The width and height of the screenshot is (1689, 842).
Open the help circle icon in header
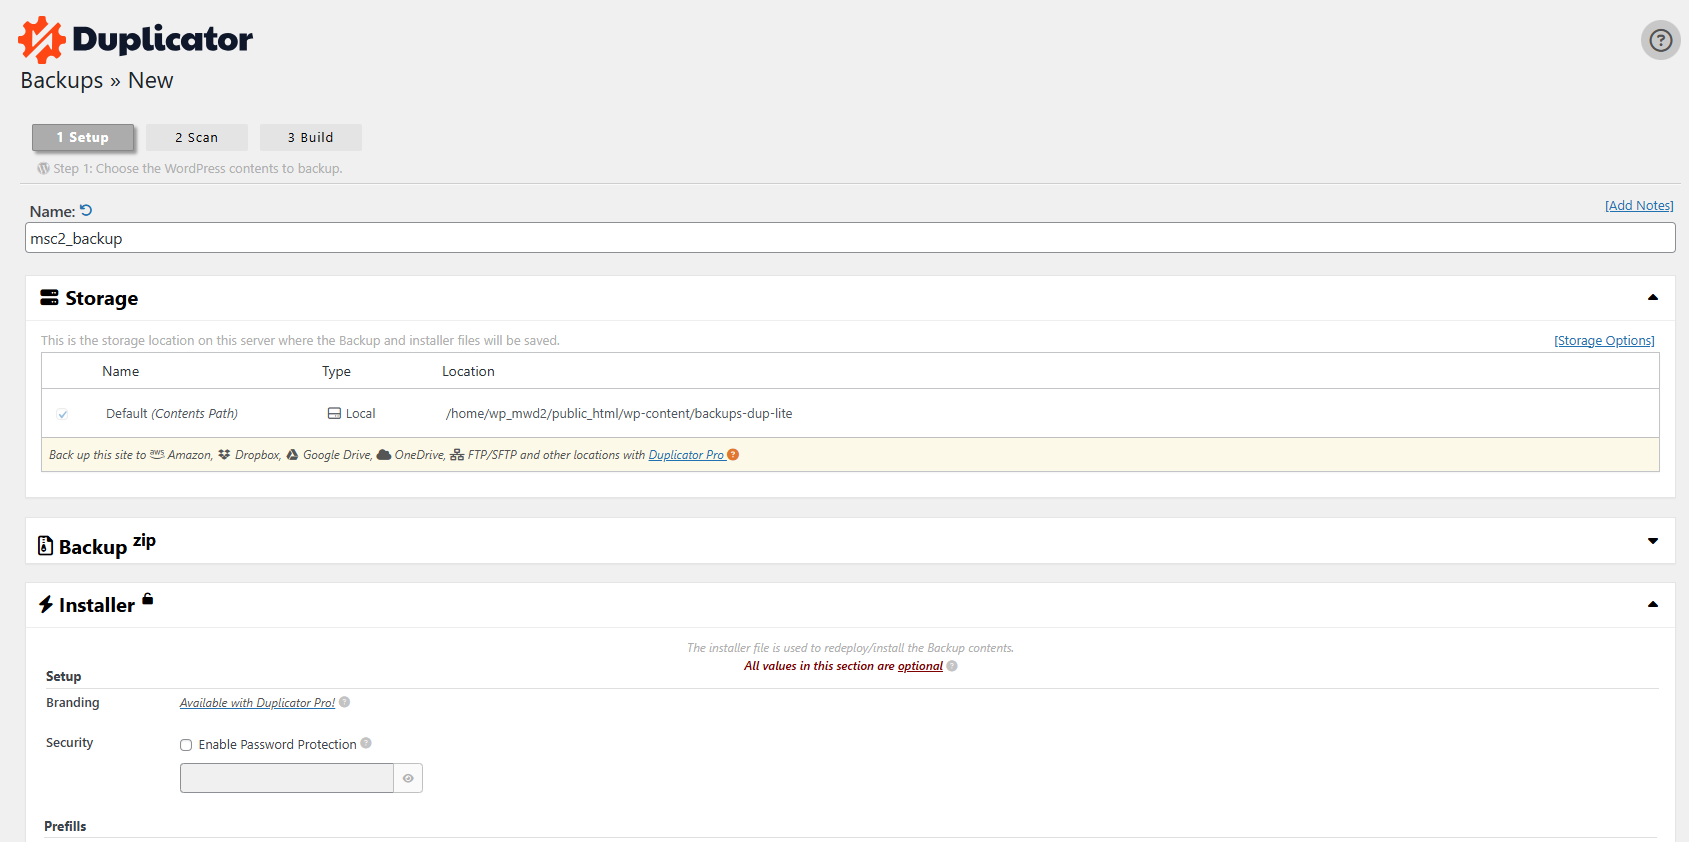[x=1660, y=40]
